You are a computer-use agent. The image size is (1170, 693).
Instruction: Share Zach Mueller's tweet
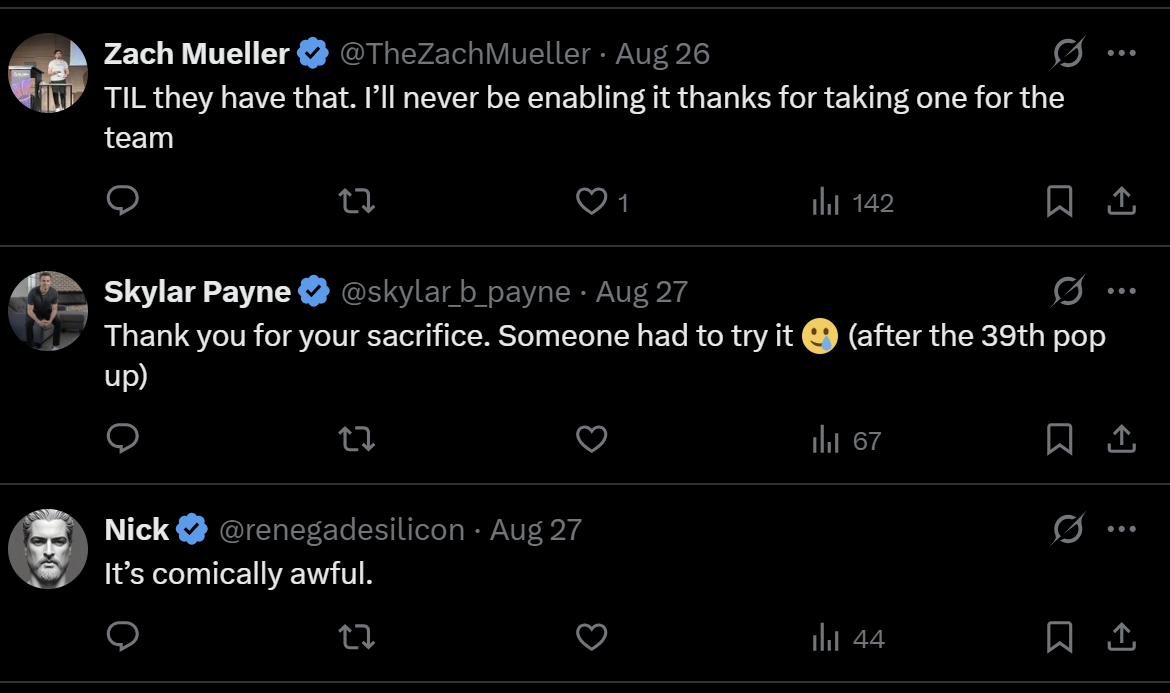1121,202
